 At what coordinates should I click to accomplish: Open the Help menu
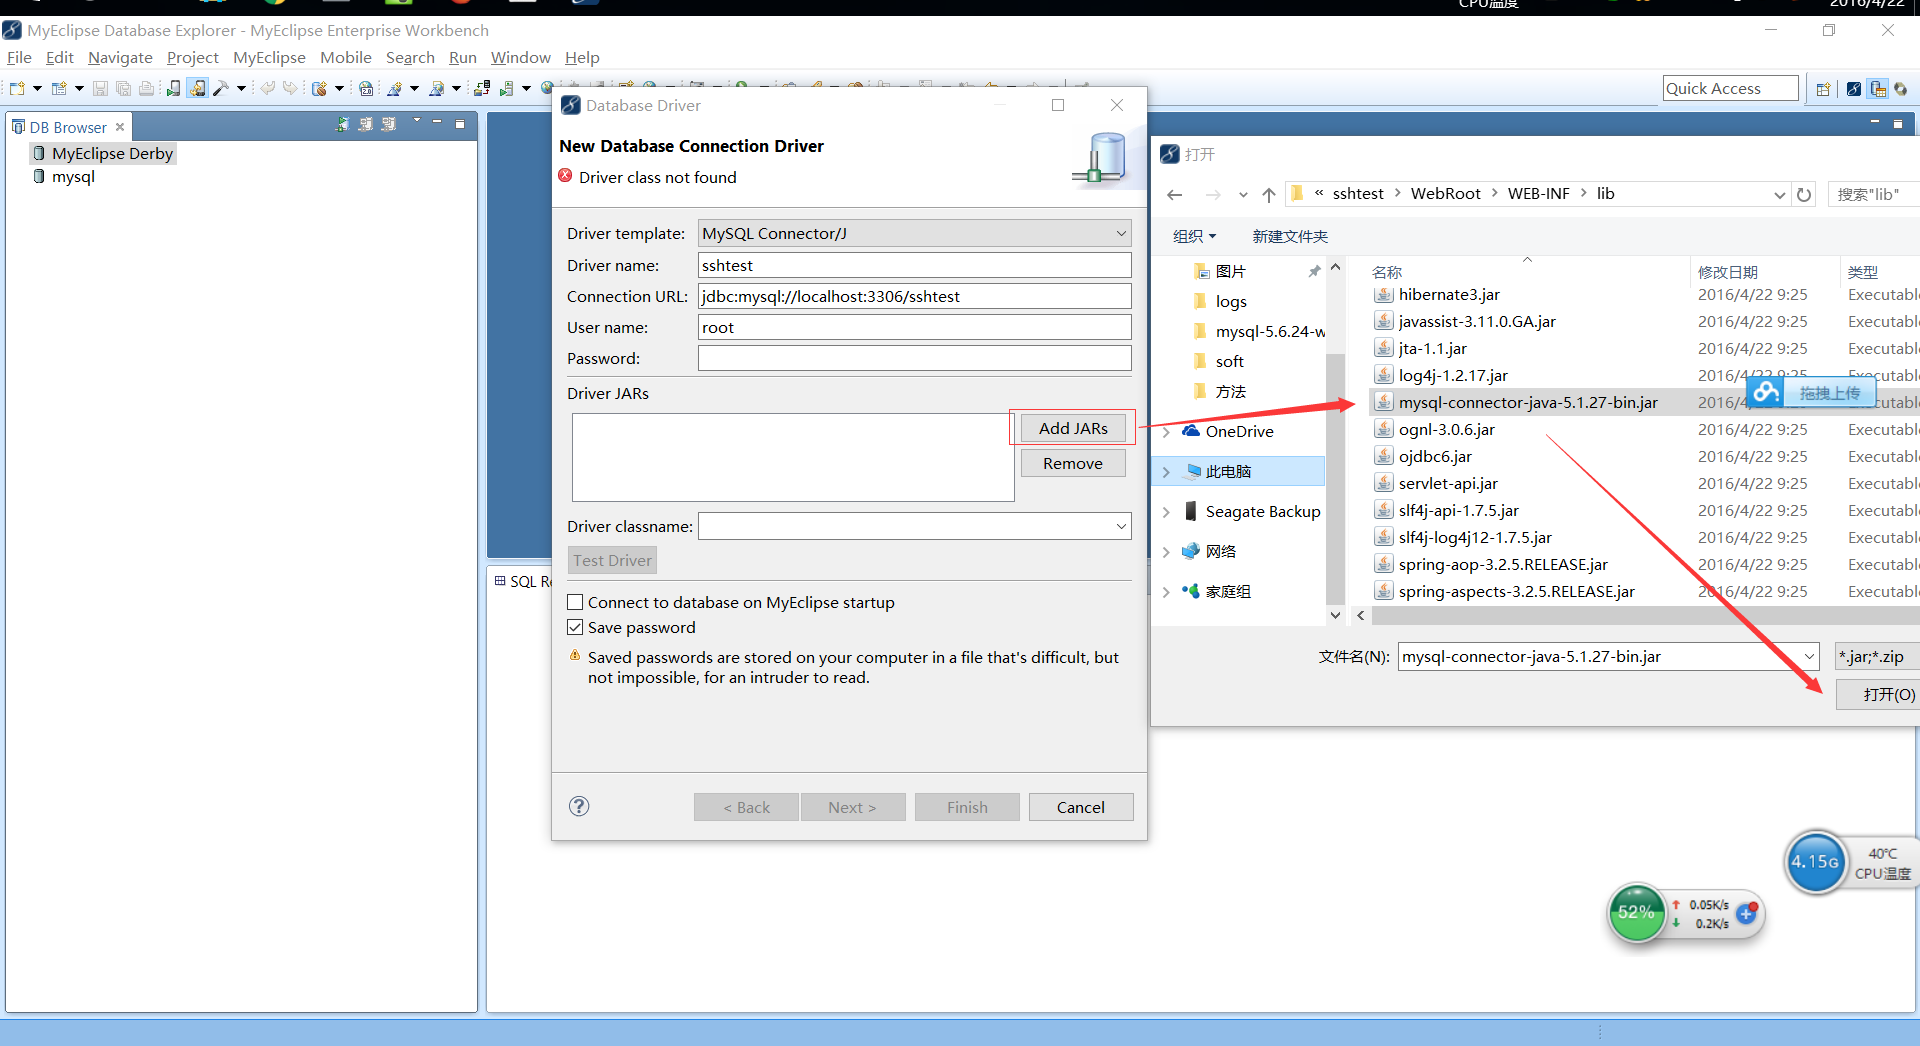coord(582,58)
